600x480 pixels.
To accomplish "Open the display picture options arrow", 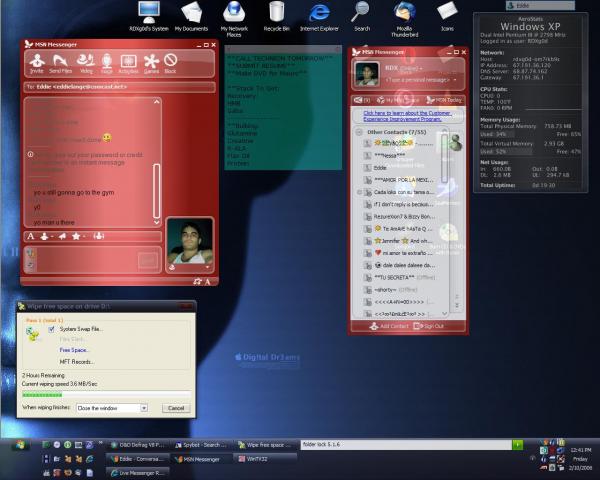I will click(x=207, y=267).
